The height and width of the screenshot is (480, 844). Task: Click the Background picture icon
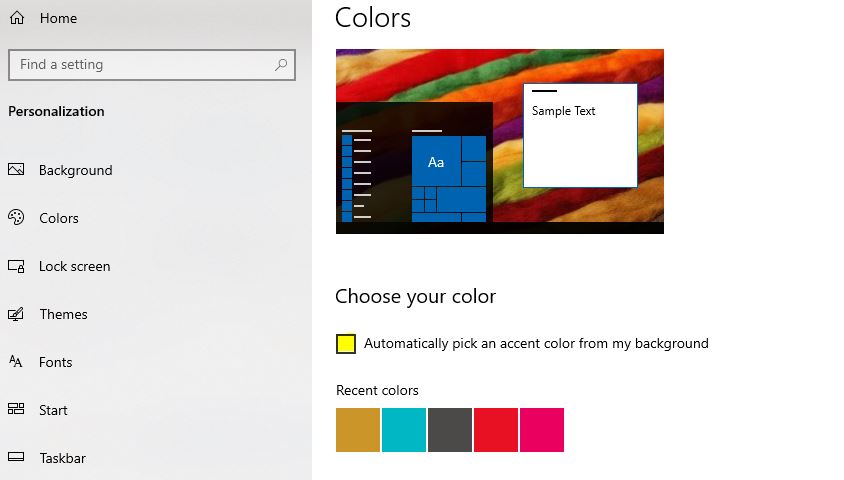point(16,170)
